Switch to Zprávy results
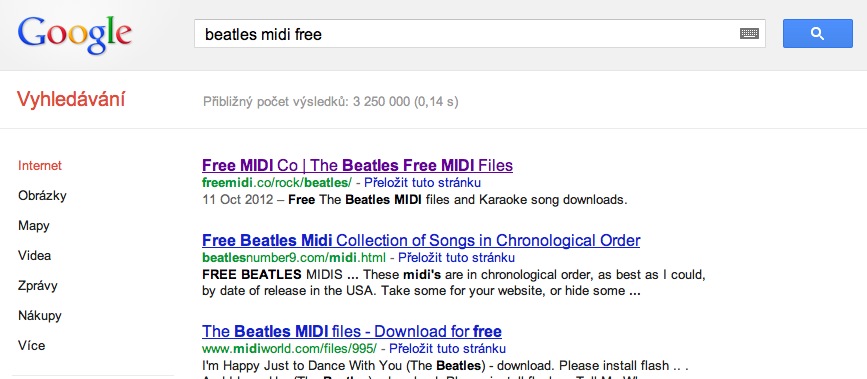The height and width of the screenshot is (379, 867). (x=38, y=286)
